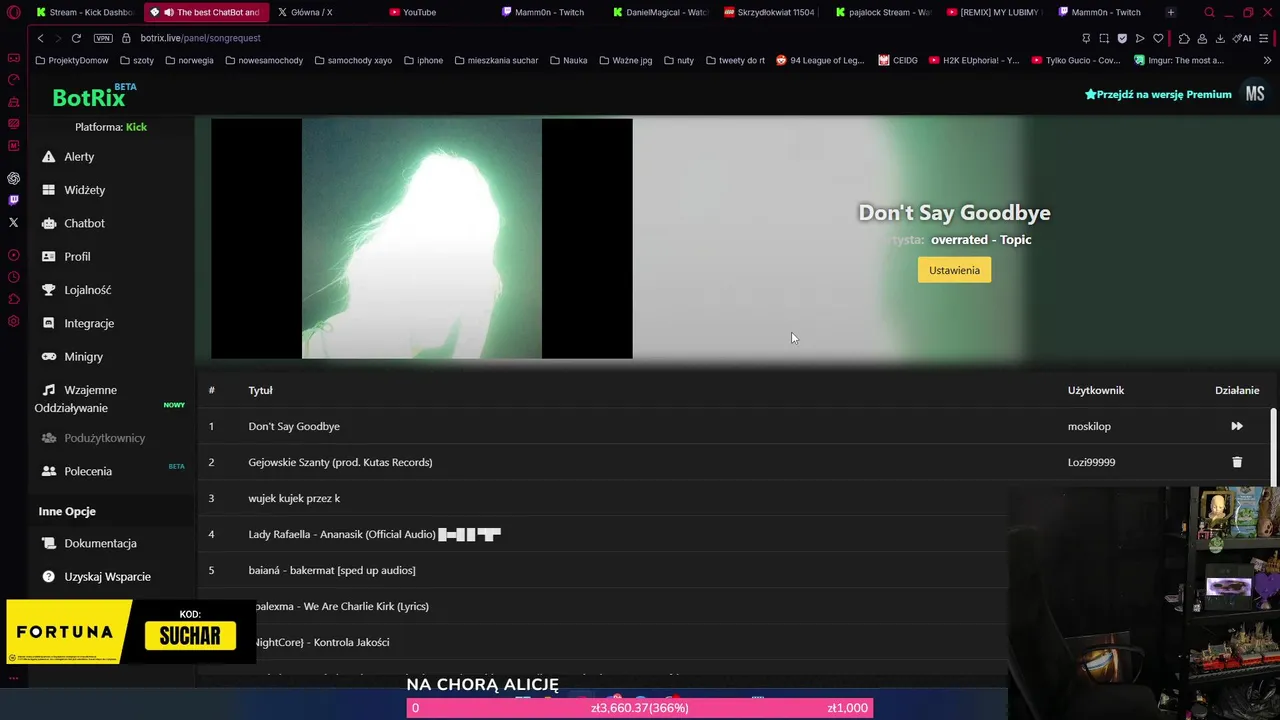Click Tytuł column header
The height and width of the screenshot is (720, 1280).
coord(260,390)
